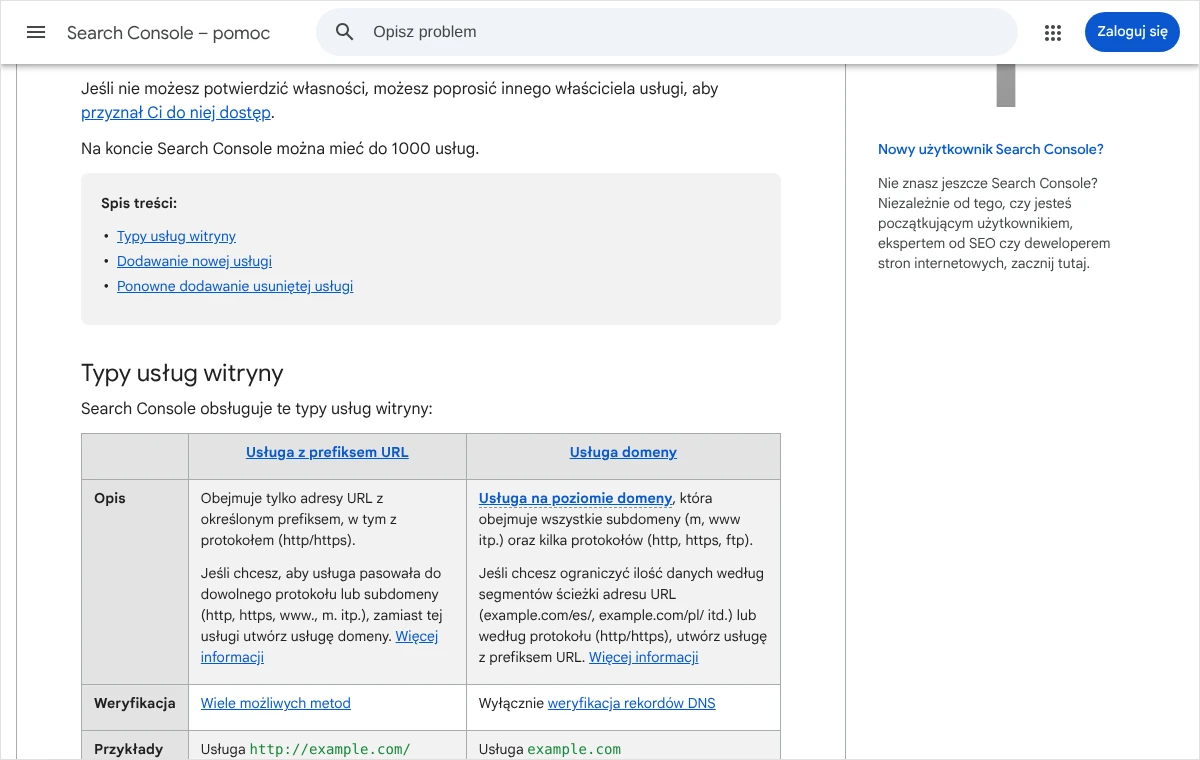Screen dimensions: 1200x760
Task: Open 'Wiele możliwych metod' link
Action: [276, 703]
